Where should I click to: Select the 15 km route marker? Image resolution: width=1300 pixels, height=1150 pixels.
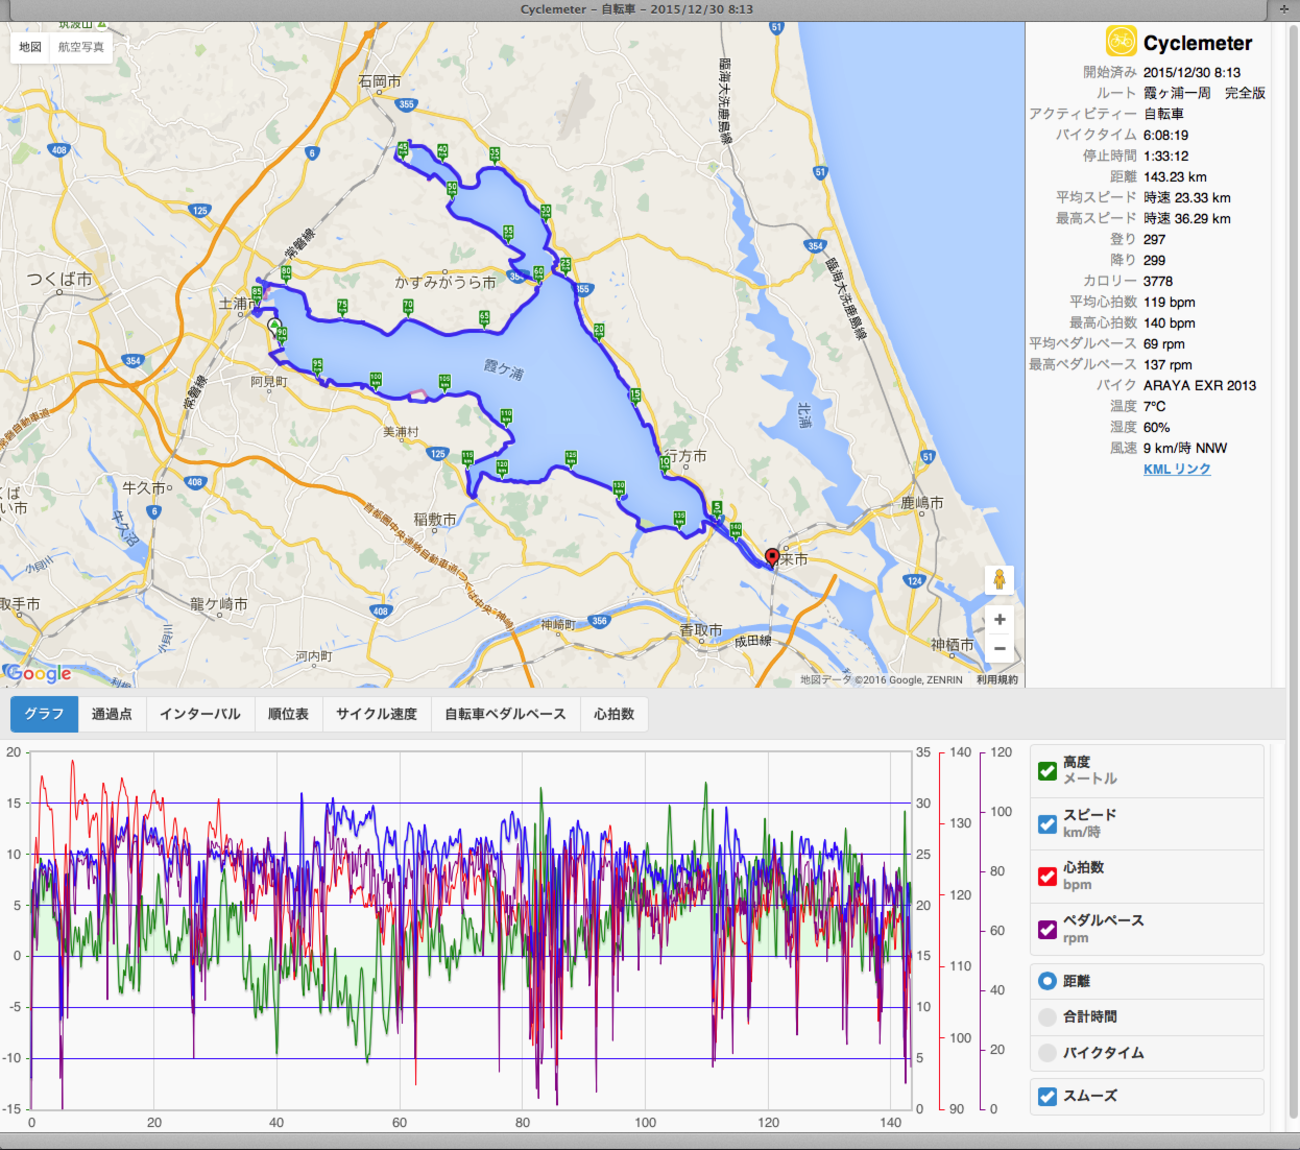pos(635,396)
